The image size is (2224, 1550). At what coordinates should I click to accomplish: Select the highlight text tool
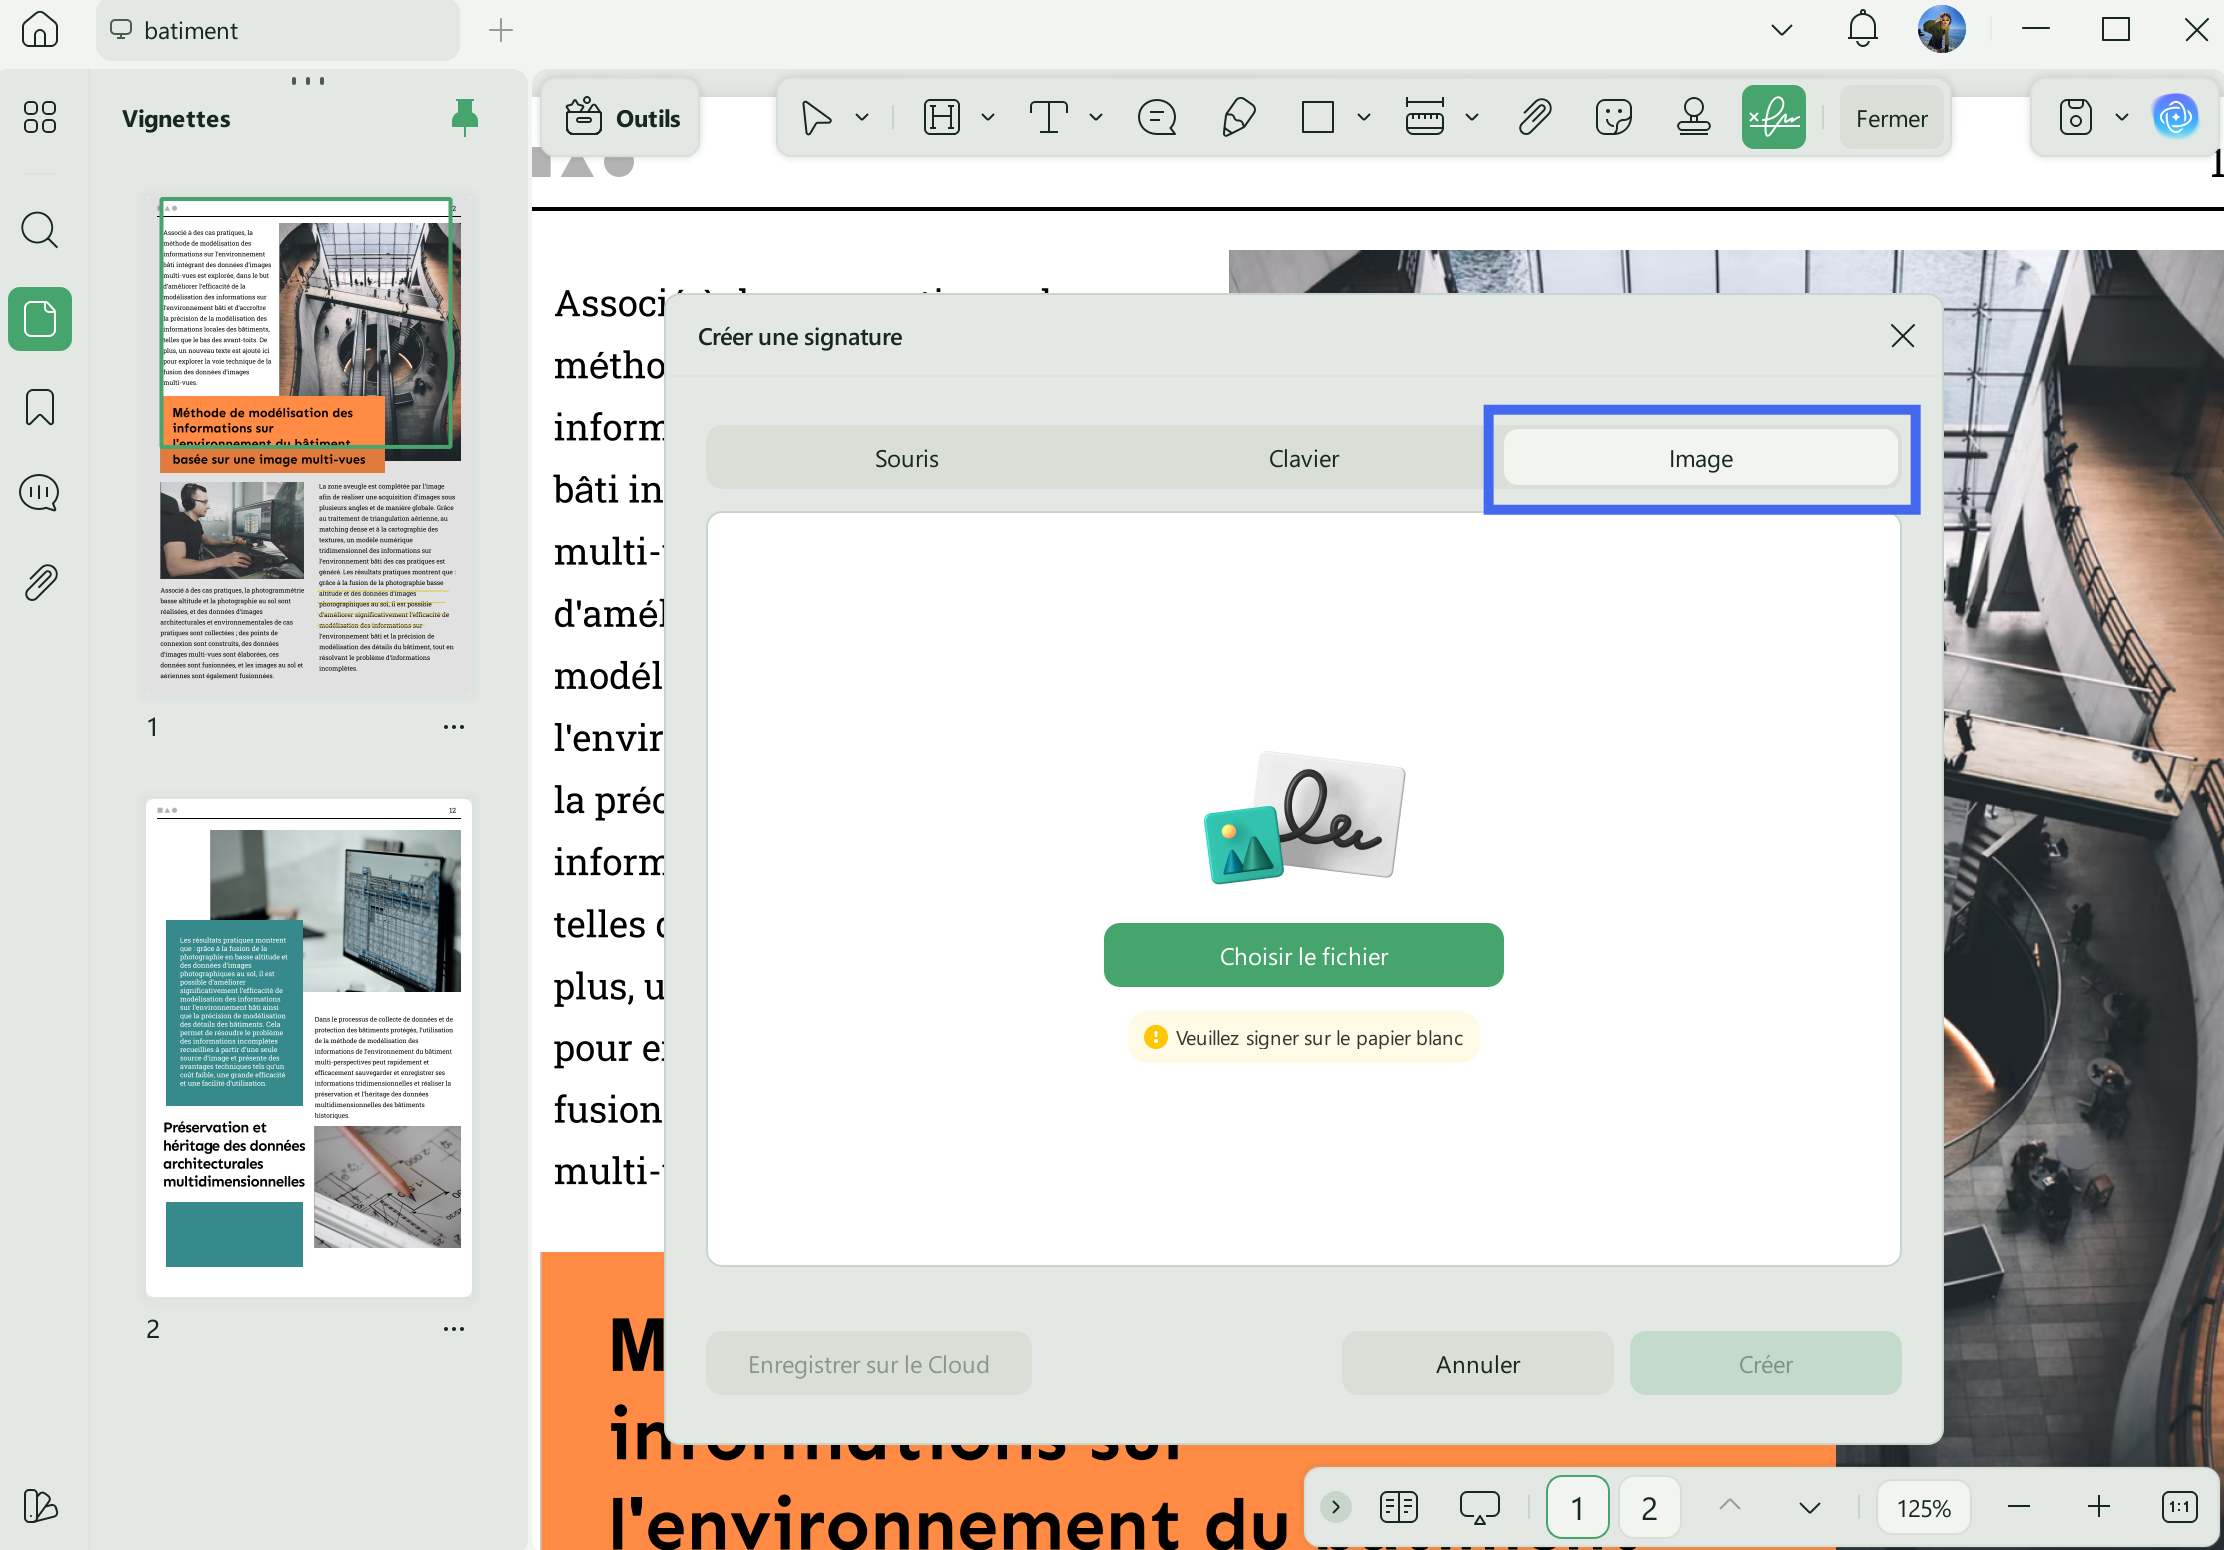pos(942,118)
